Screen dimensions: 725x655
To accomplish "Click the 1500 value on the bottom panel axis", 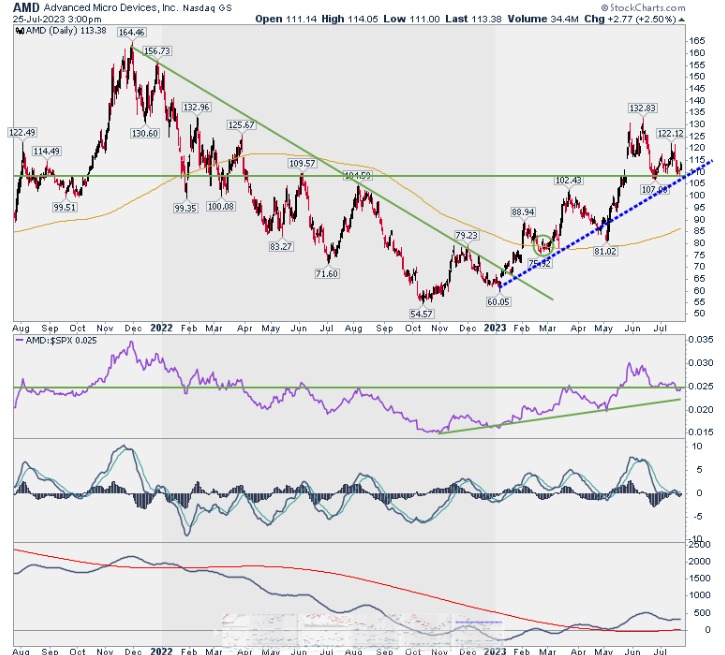I will click(700, 578).
